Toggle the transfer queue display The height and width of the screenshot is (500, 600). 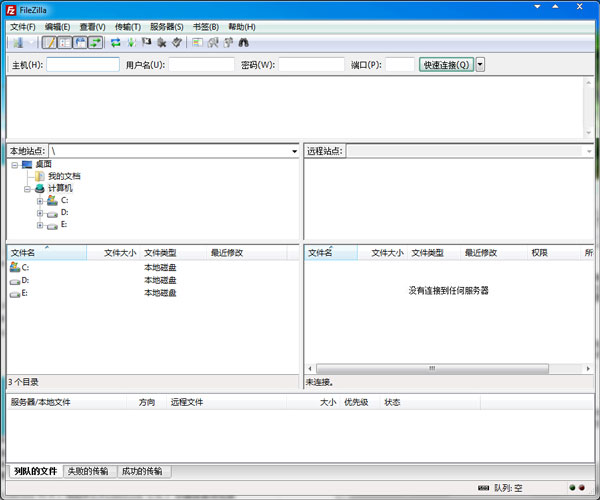tap(95, 42)
